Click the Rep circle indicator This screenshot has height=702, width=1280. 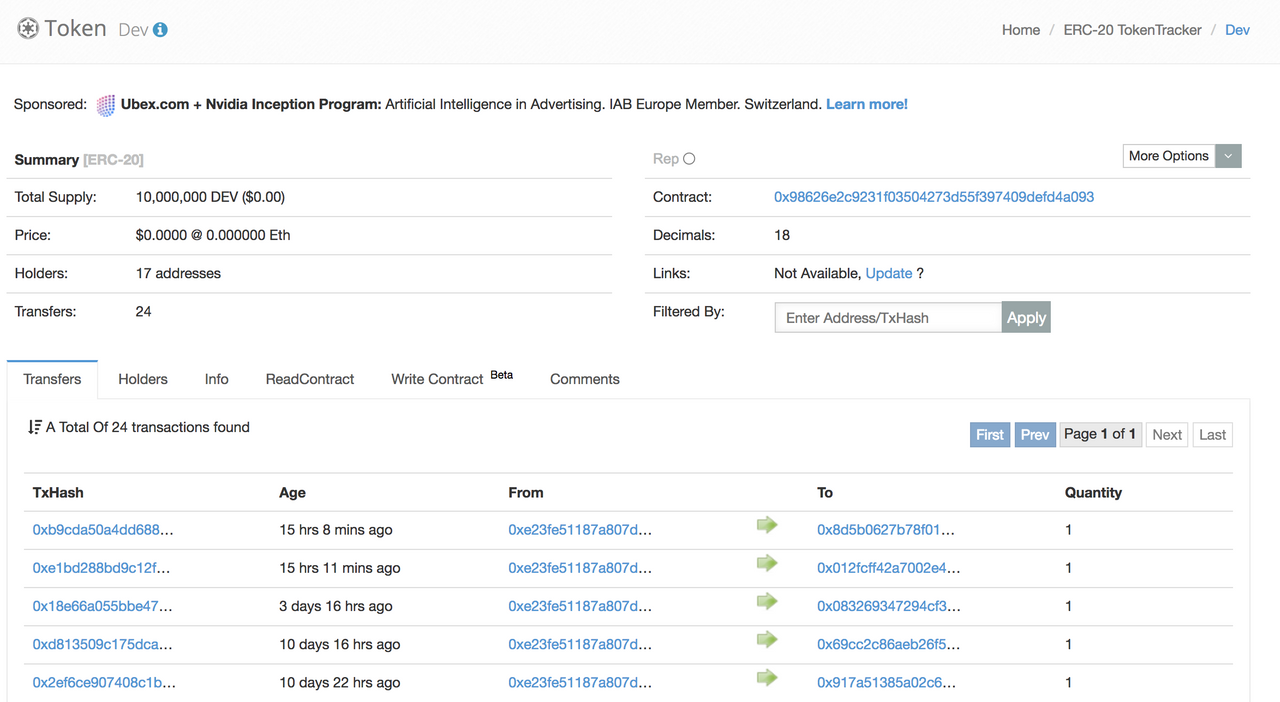(x=689, y=159)
